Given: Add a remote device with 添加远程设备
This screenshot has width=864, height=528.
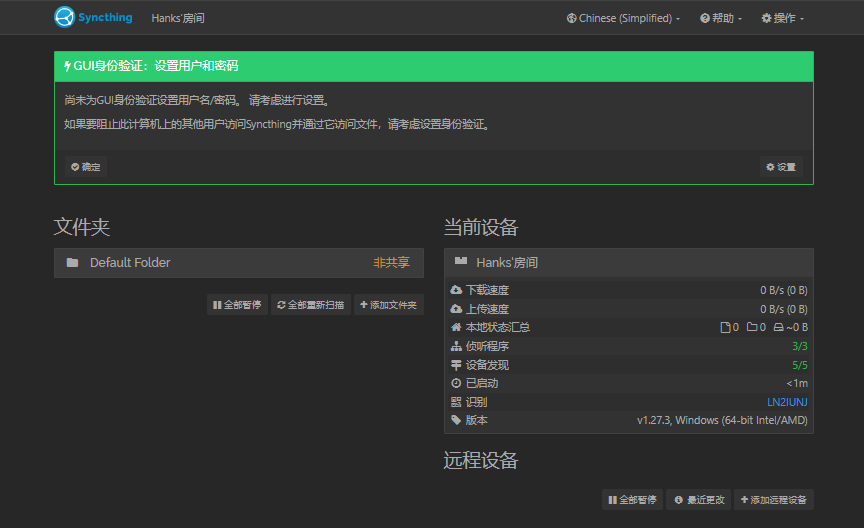Looking at the screenshot, I should [x=774, y=500].
